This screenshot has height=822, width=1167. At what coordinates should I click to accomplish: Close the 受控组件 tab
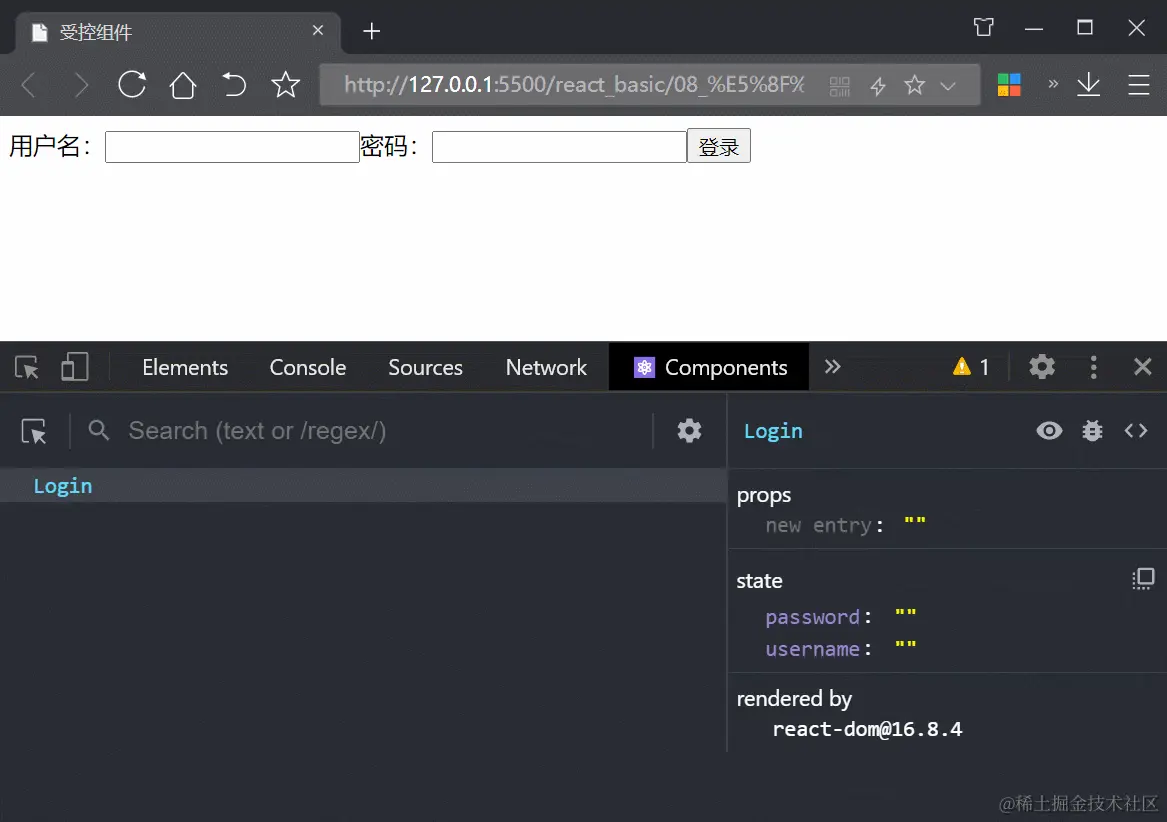[318, 31]
